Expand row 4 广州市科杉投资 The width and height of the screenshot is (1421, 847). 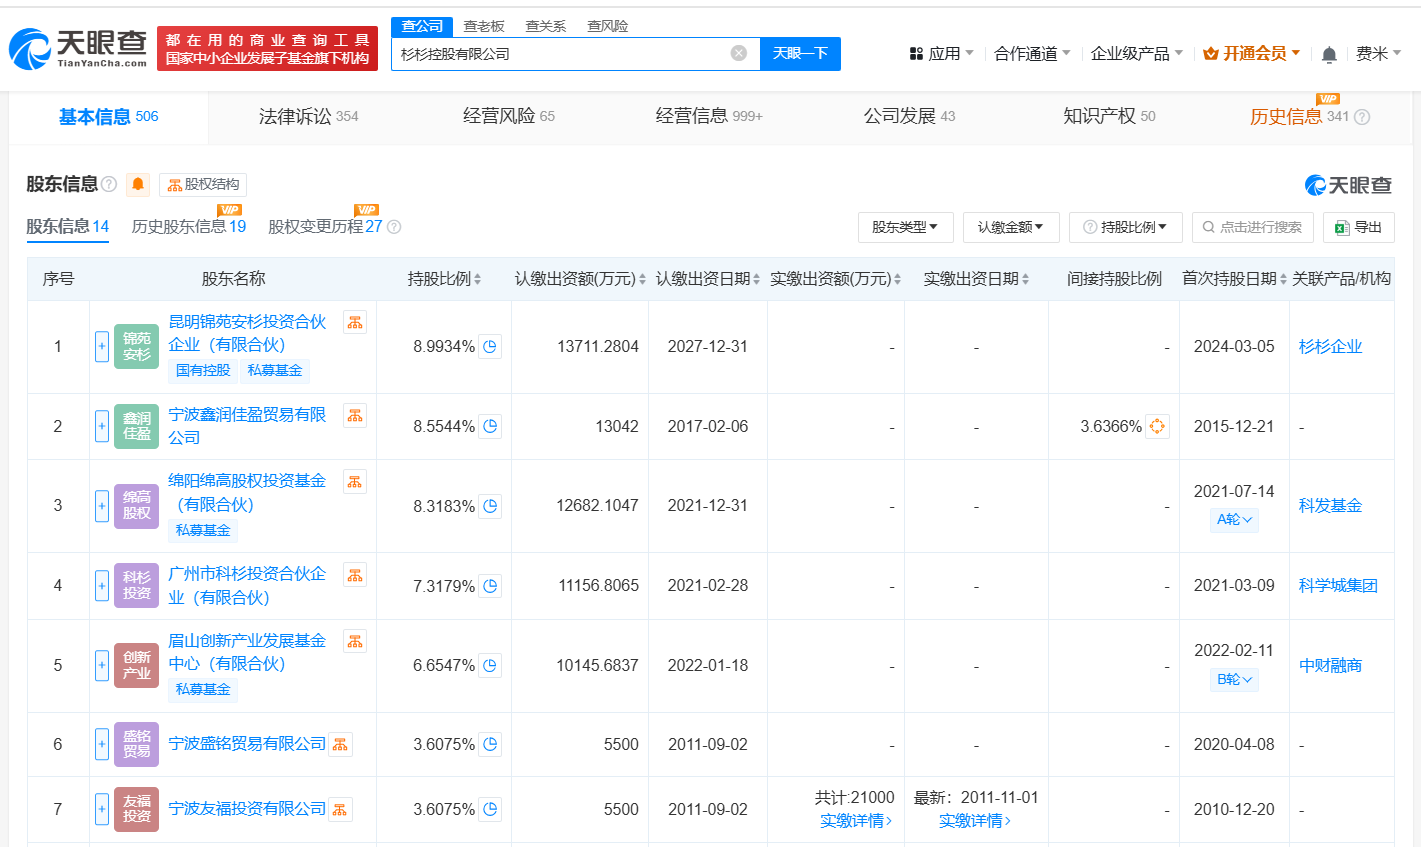click(x=102, y=586)
